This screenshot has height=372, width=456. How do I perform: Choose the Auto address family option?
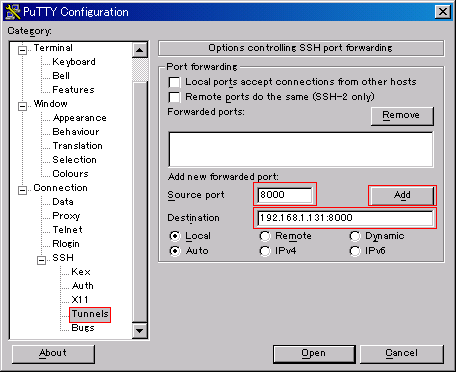tap(175, 251)
